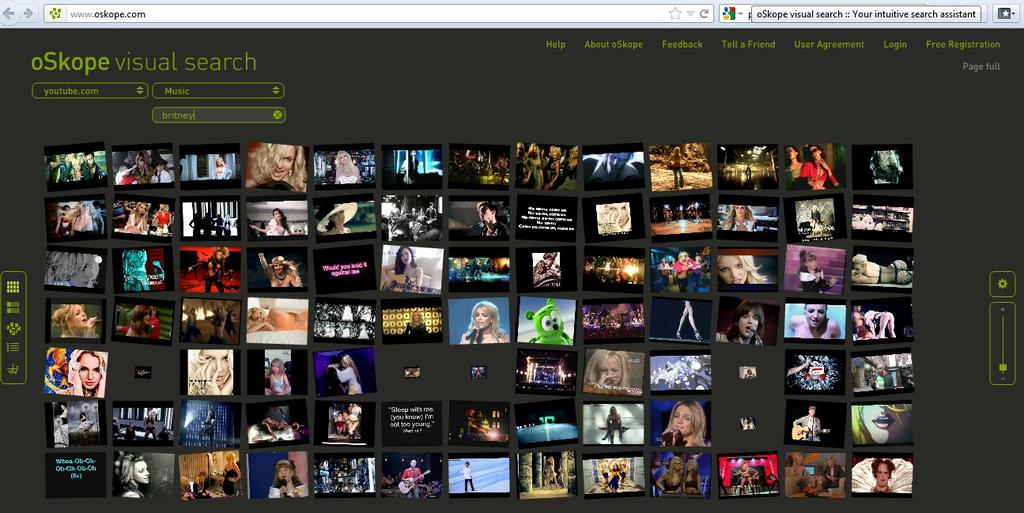Screen dimensions: 1024x513
Task: Open the settings gear on right side
Action: (x=1002, y=284)
